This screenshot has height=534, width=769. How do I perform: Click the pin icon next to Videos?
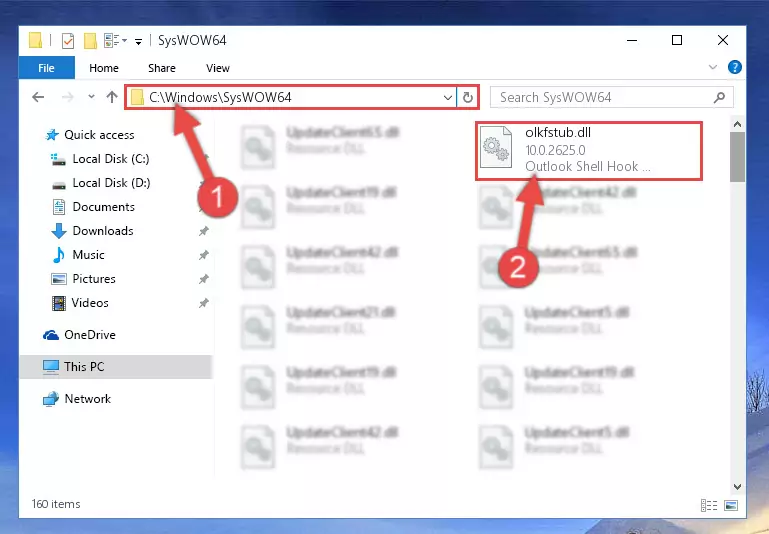coord(204,303)
